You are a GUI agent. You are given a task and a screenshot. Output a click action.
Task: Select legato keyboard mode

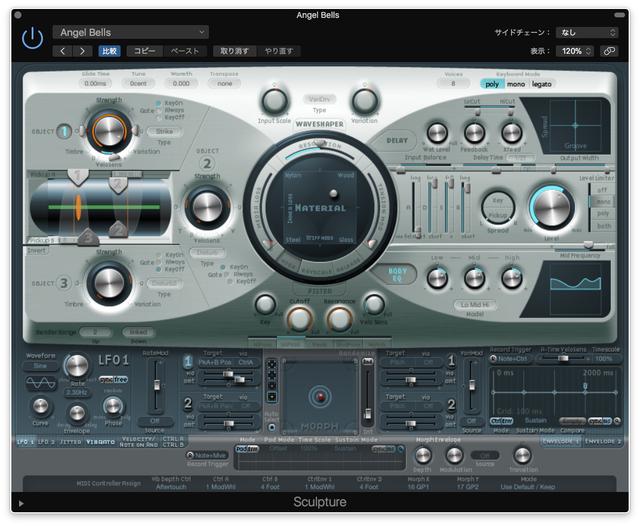pyautogui.click(x=541, y=84)
